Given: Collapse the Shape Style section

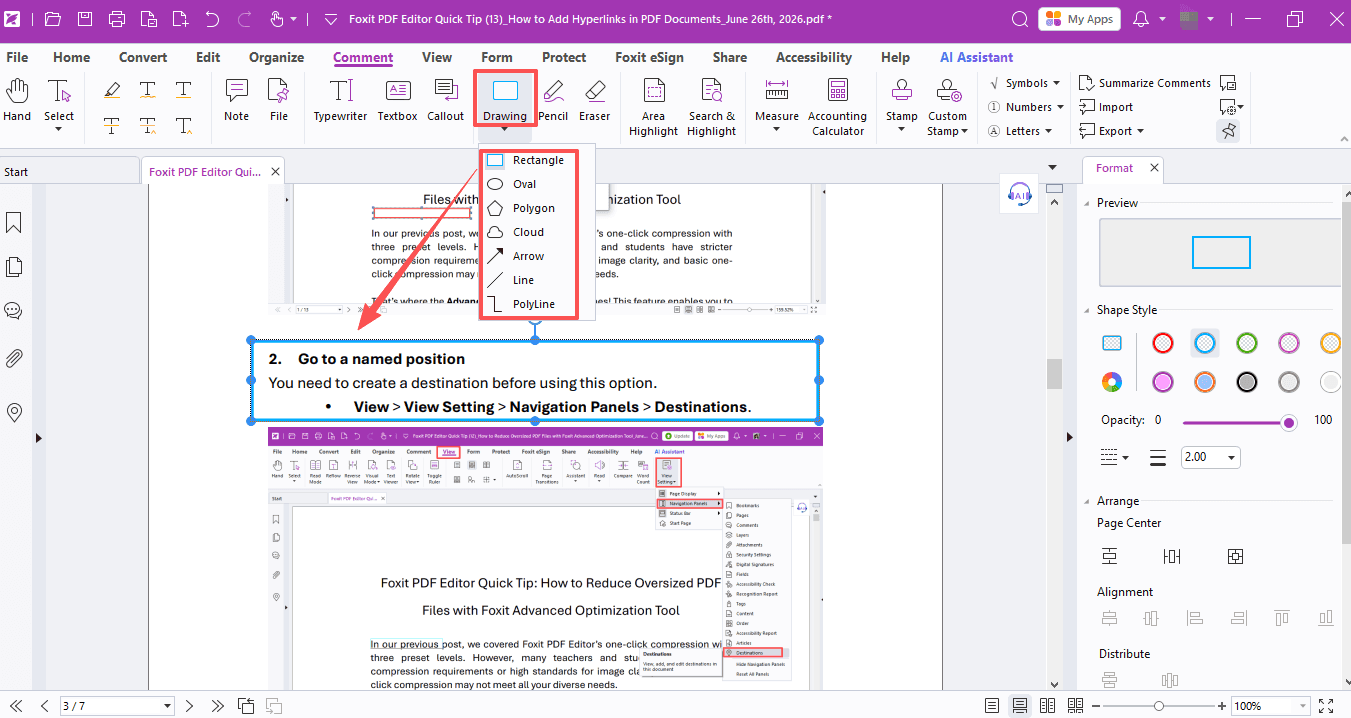Looking at the screenshot, I should coord(1088,310).
